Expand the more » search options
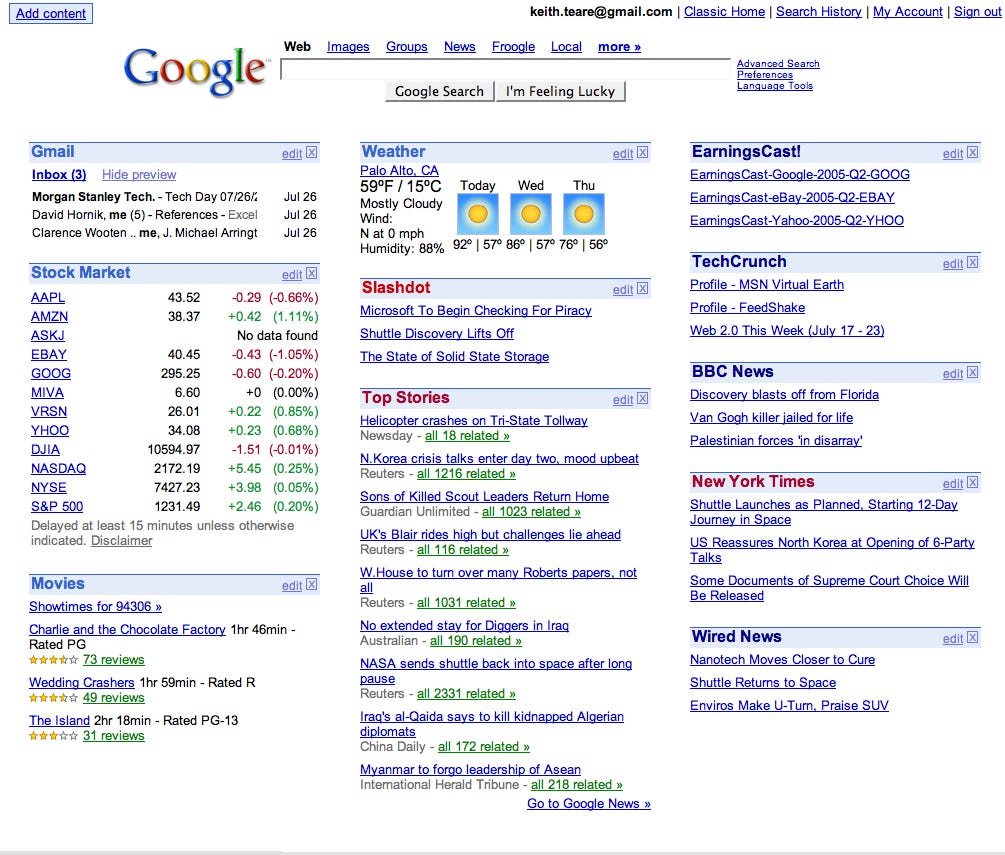This screenshot has width=1005, height=855. click(x=619, y=47)
